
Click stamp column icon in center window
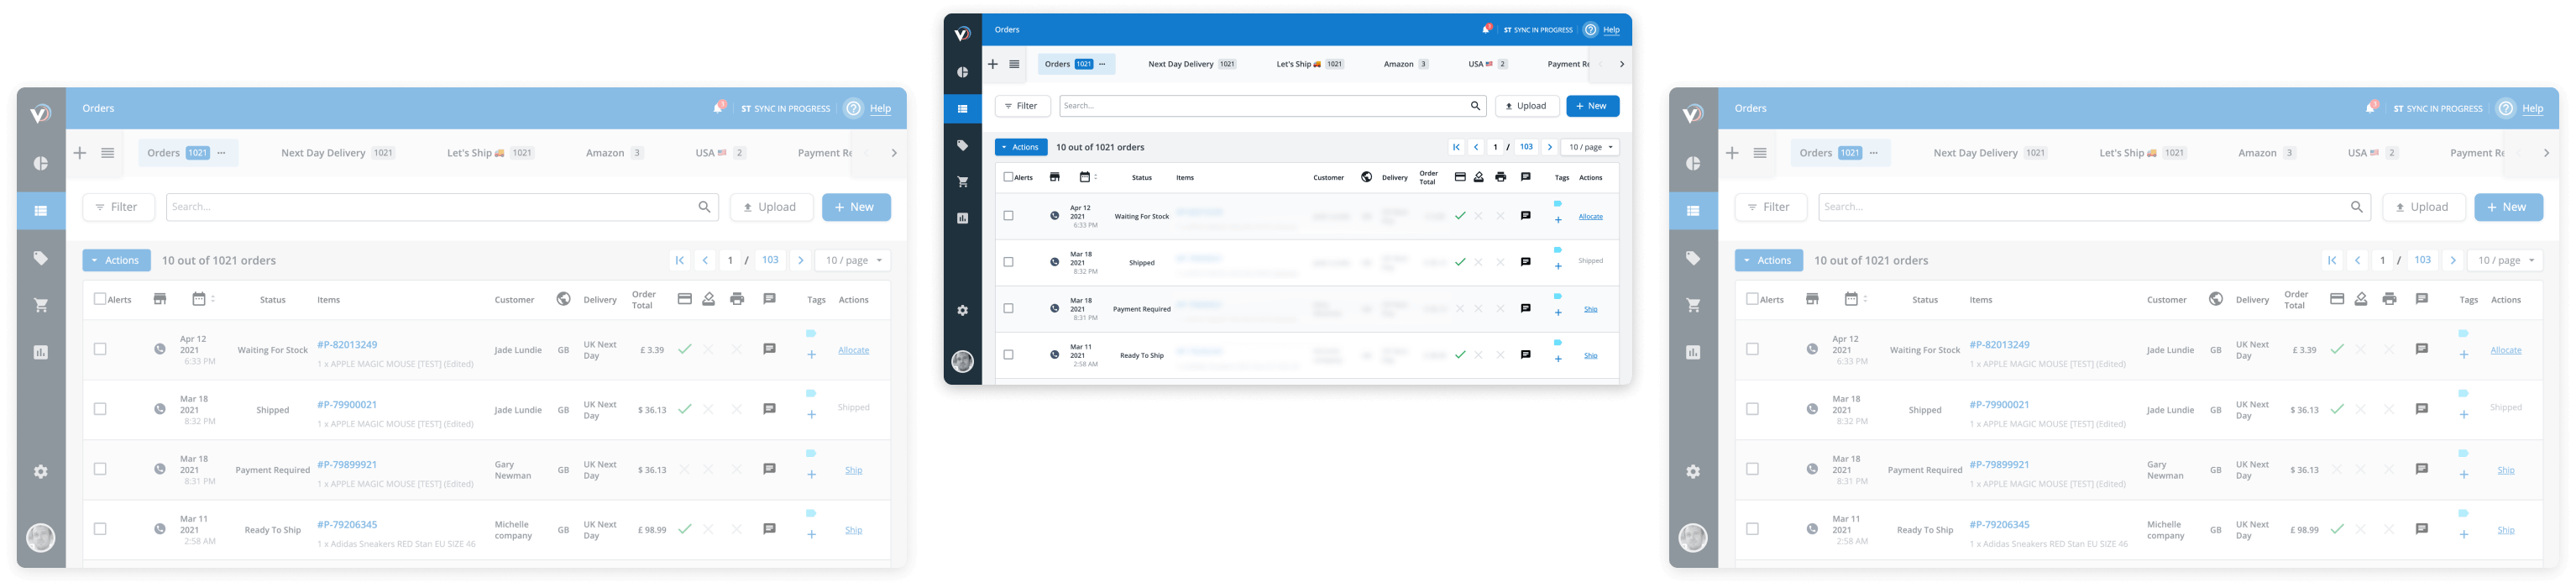[x=1479, y=177]
